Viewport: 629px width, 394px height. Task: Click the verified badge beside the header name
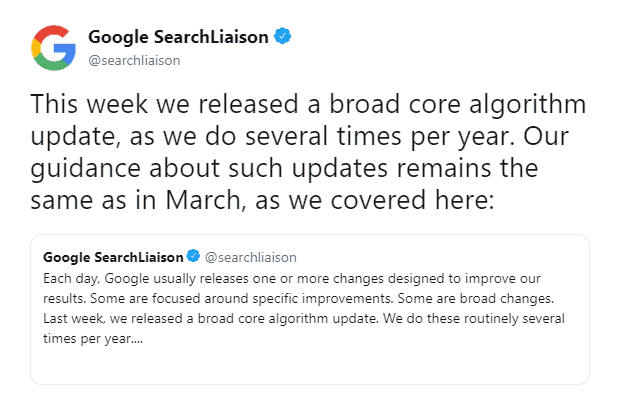click(x=282, y=37)
